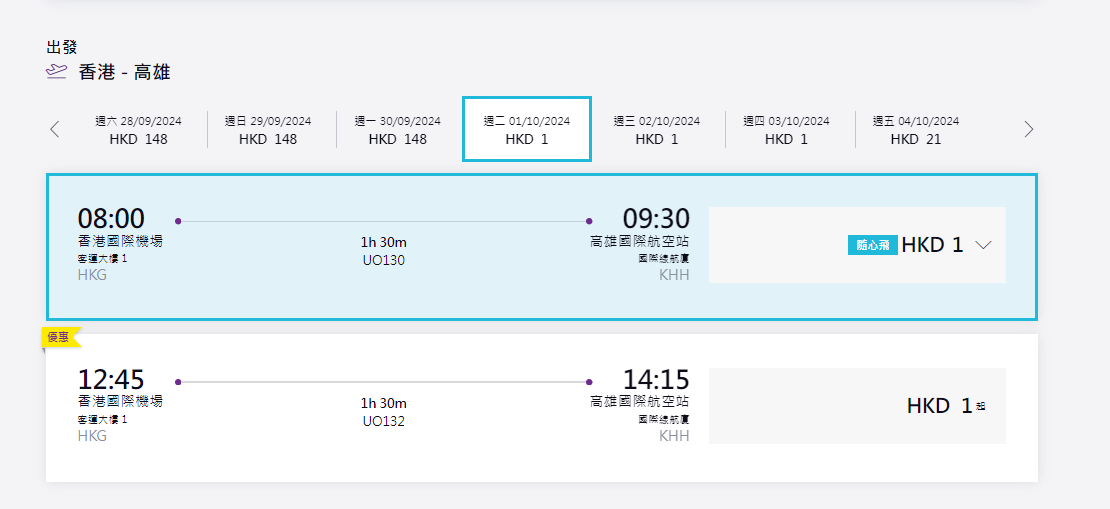Click the 隨心飛 fare badge
Viewport: 1110px width, 509px height.
(x=872, y=245)
